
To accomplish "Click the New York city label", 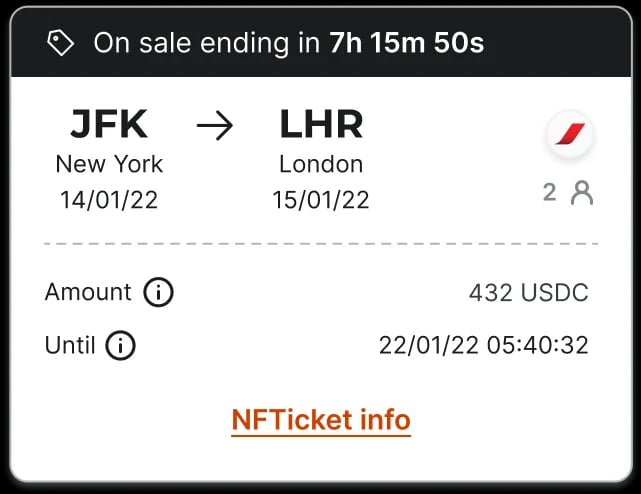I will point(109,164).
